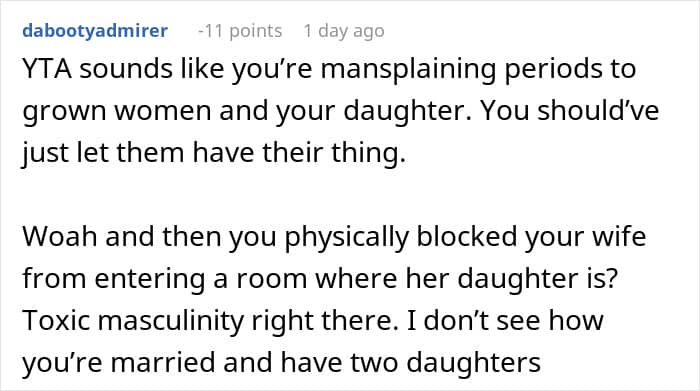This screenshot has height=391, width=700.
Task: Click the phrase "Toxic masculinity"
Action: (133, 321)
